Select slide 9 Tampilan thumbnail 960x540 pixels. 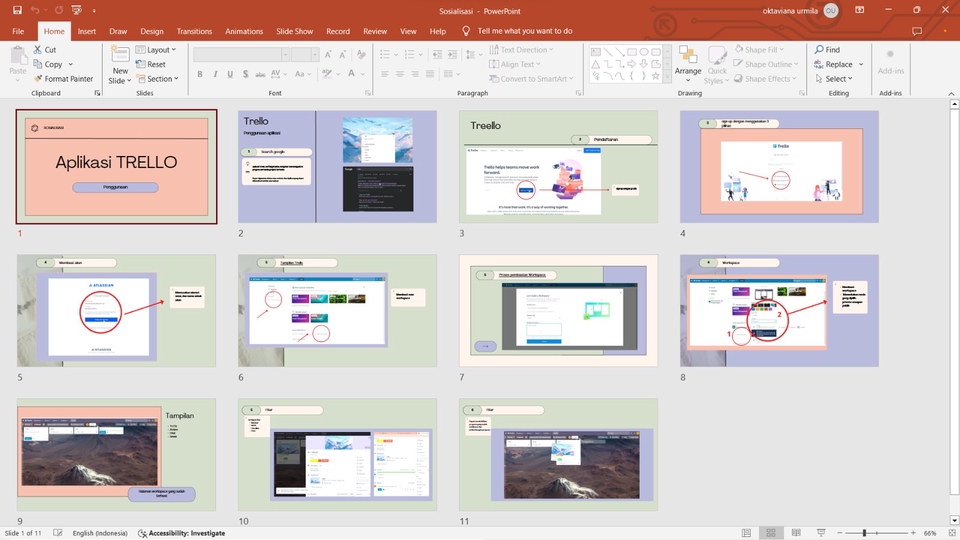click(116, 454)
